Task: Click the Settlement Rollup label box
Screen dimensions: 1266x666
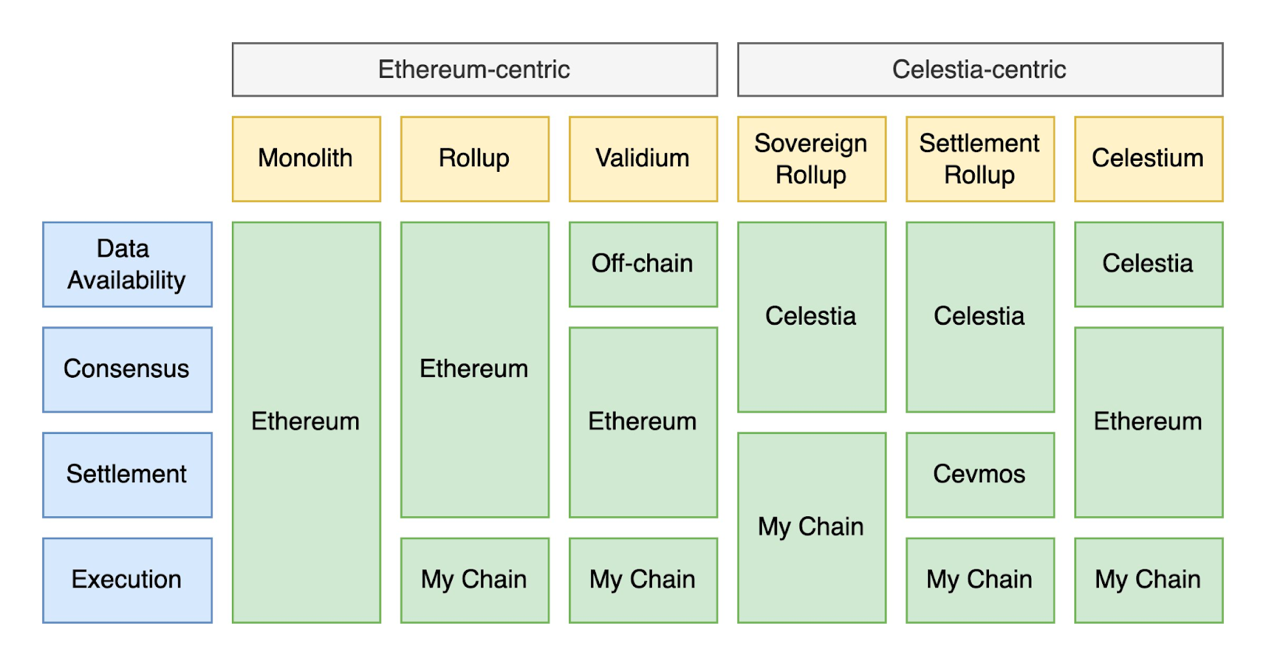Action: pos(979,158)
